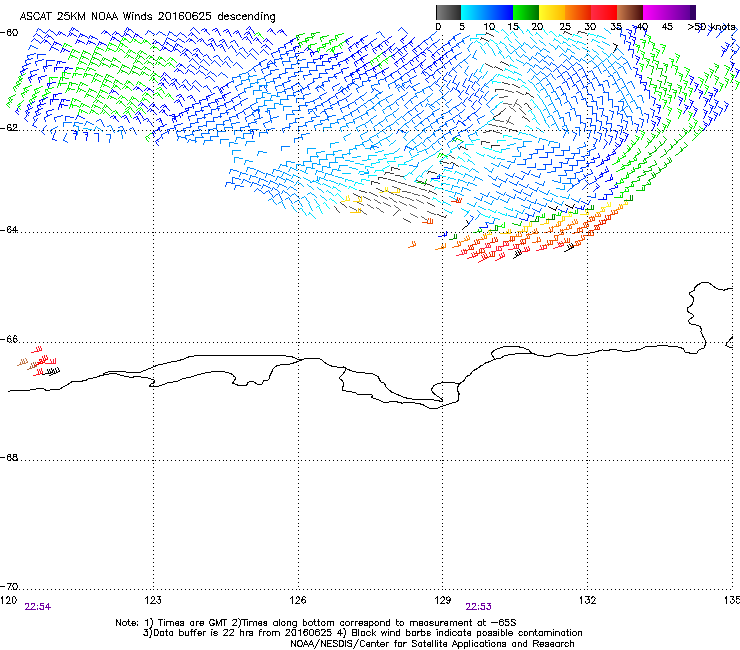Click the purple time label 22:53
This screenshot has width=740, height=650.
click(478, 607)
